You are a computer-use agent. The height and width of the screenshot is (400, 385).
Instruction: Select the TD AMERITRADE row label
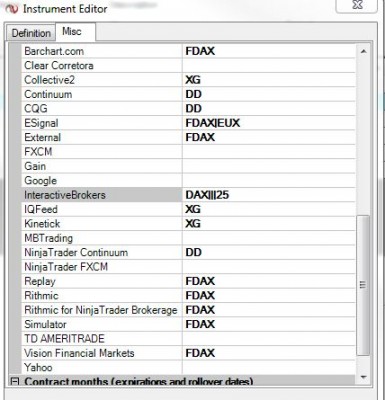pyautogui.click(x=102, y=339)
